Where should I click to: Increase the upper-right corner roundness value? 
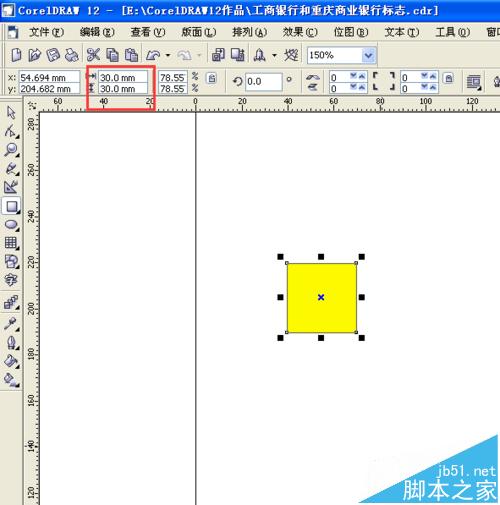point(433,77)
